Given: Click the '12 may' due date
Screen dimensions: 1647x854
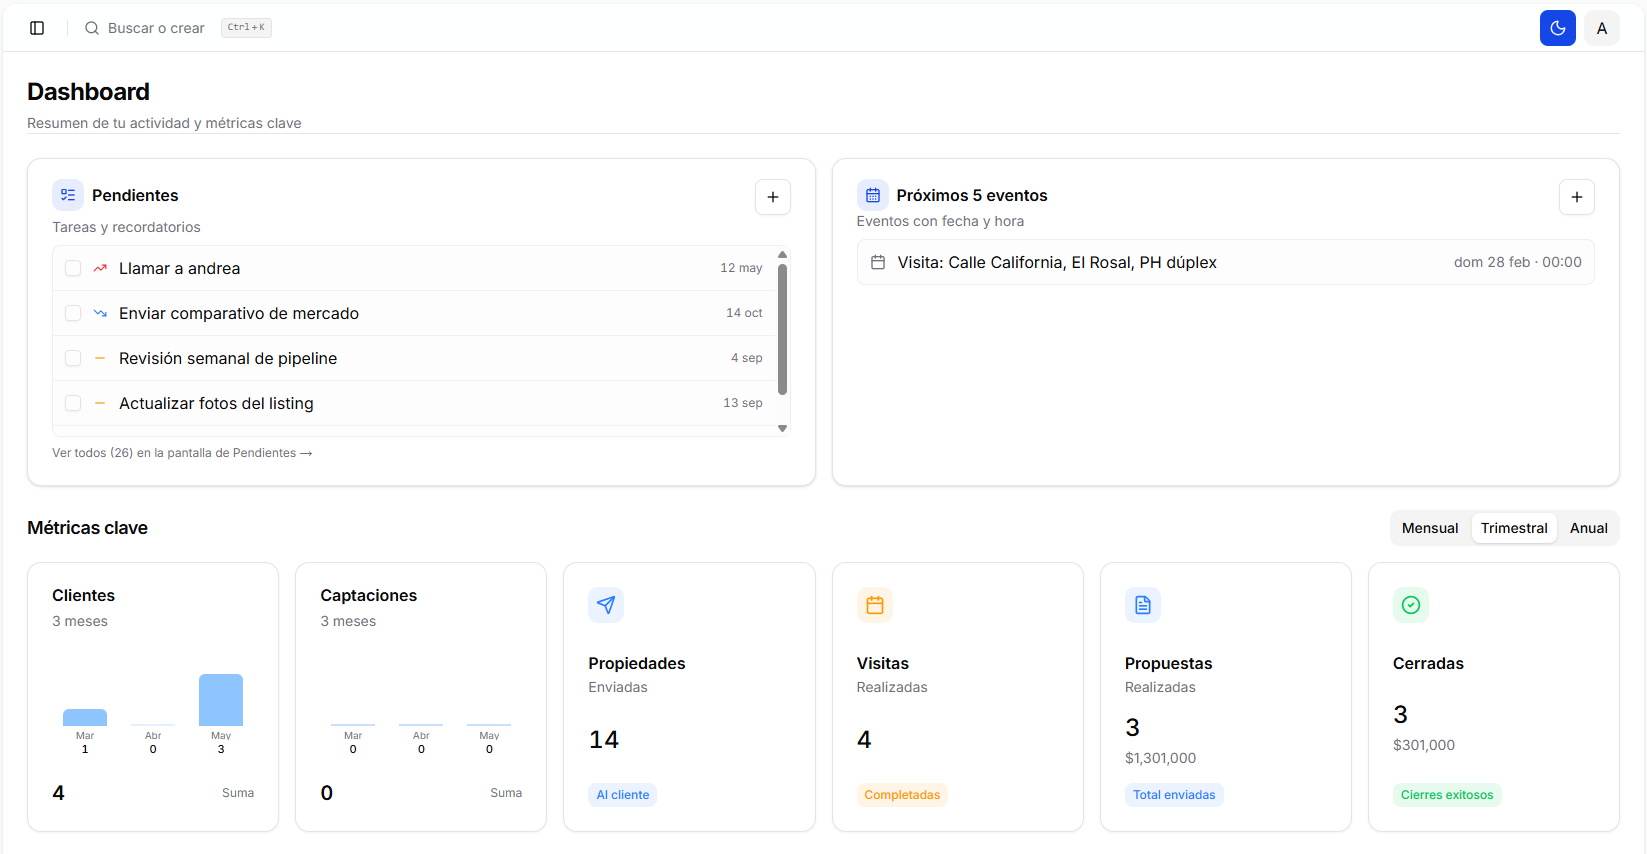Looking at the screenshot, I should pos(741,268).
